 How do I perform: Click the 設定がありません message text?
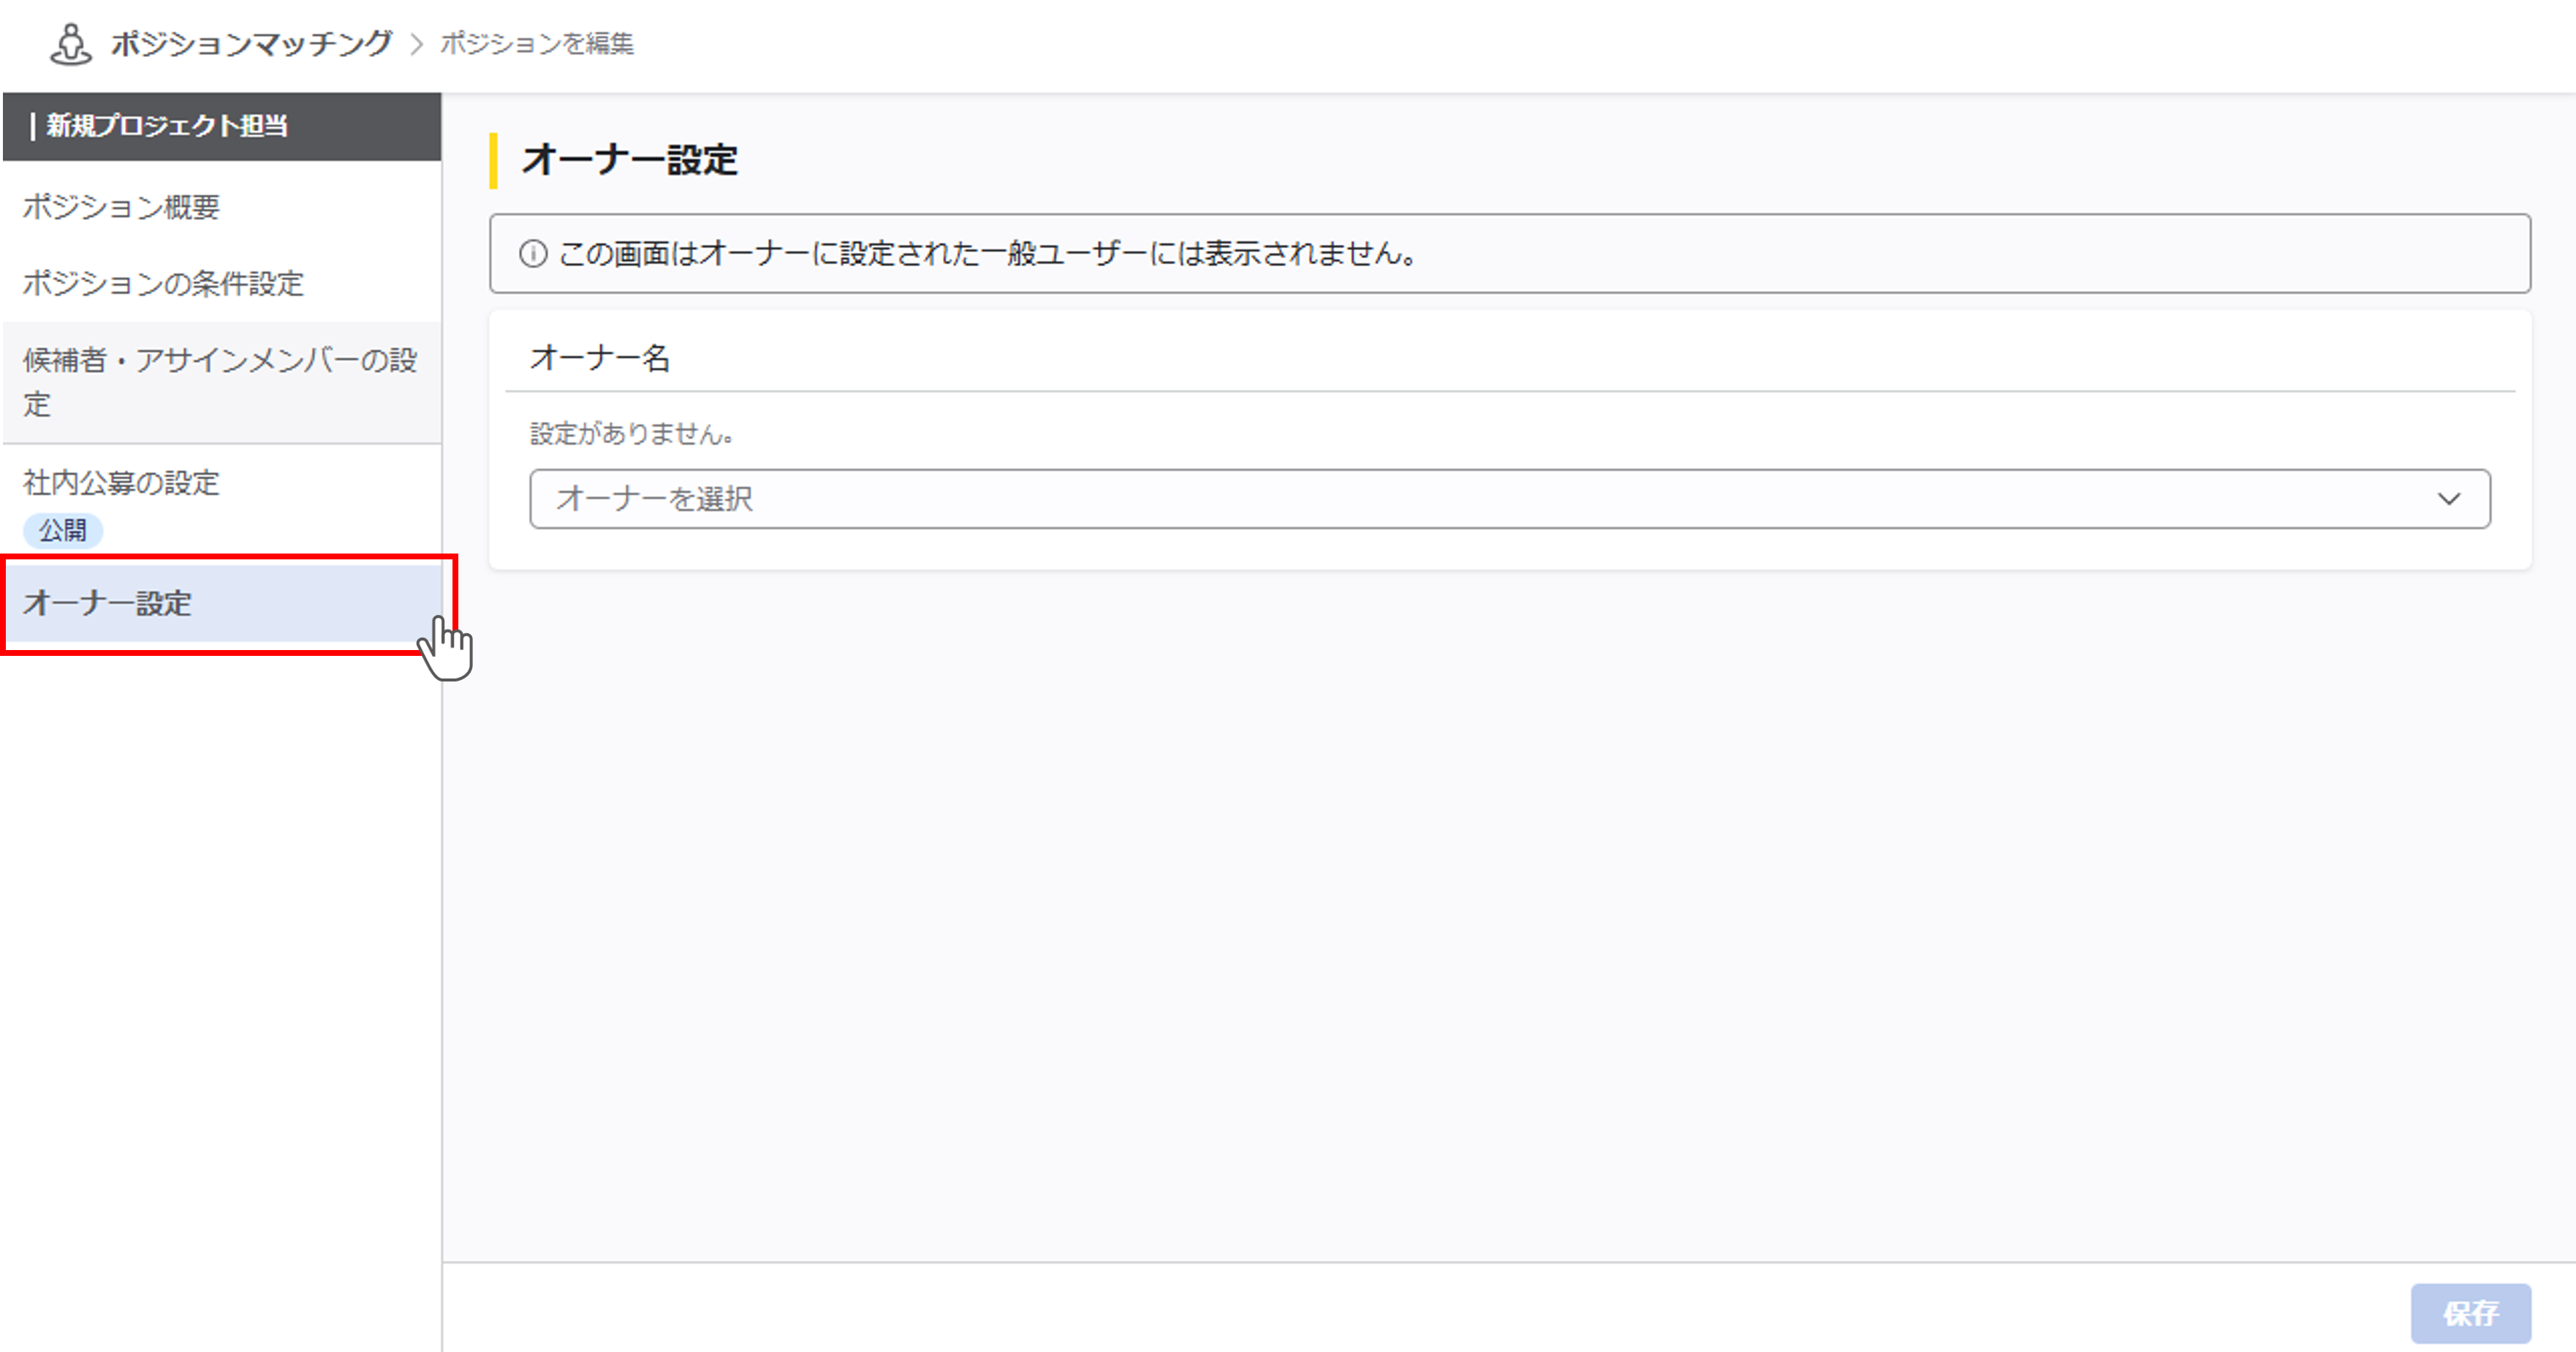[631, 434]
